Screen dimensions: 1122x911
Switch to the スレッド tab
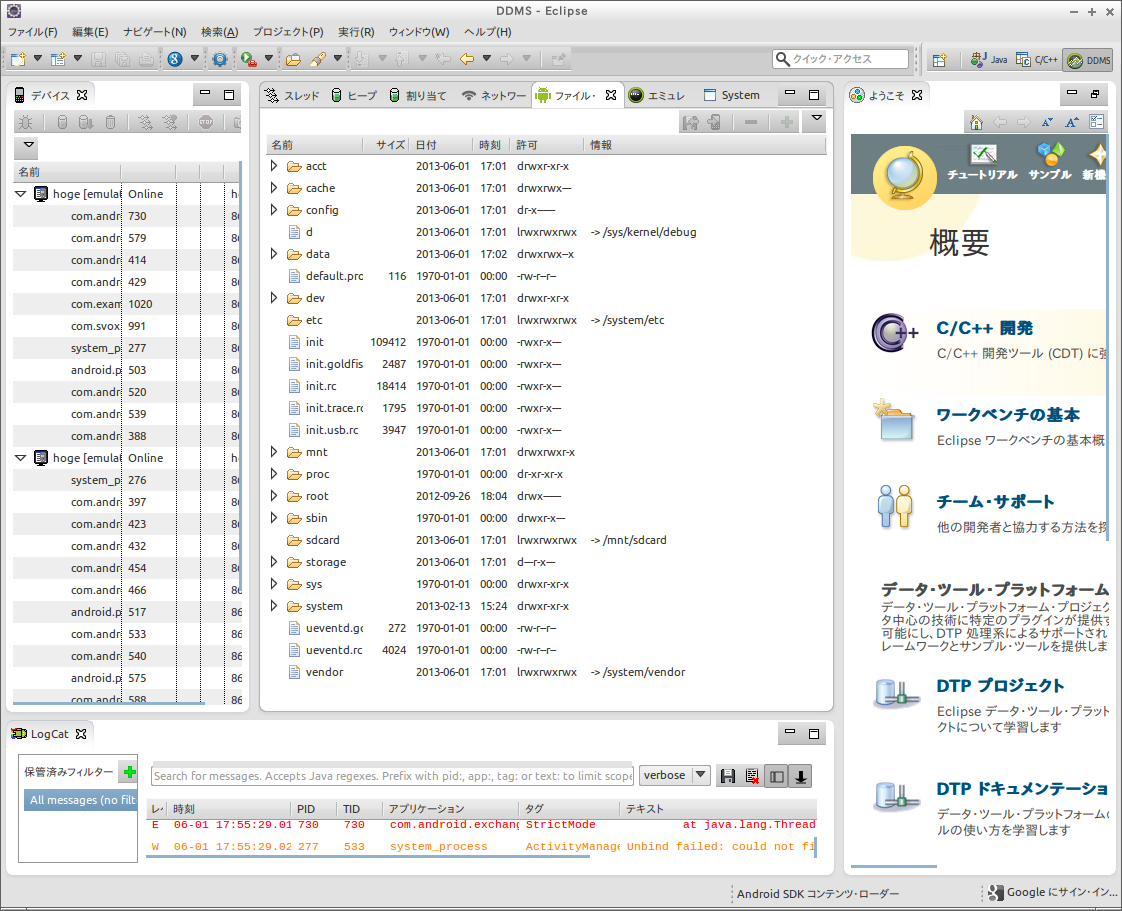[x=293, y=95]
